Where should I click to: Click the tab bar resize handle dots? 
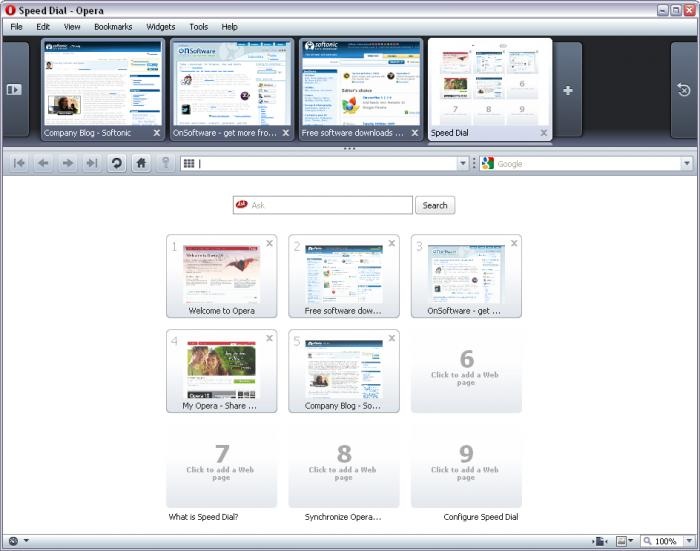pos(350,148)
